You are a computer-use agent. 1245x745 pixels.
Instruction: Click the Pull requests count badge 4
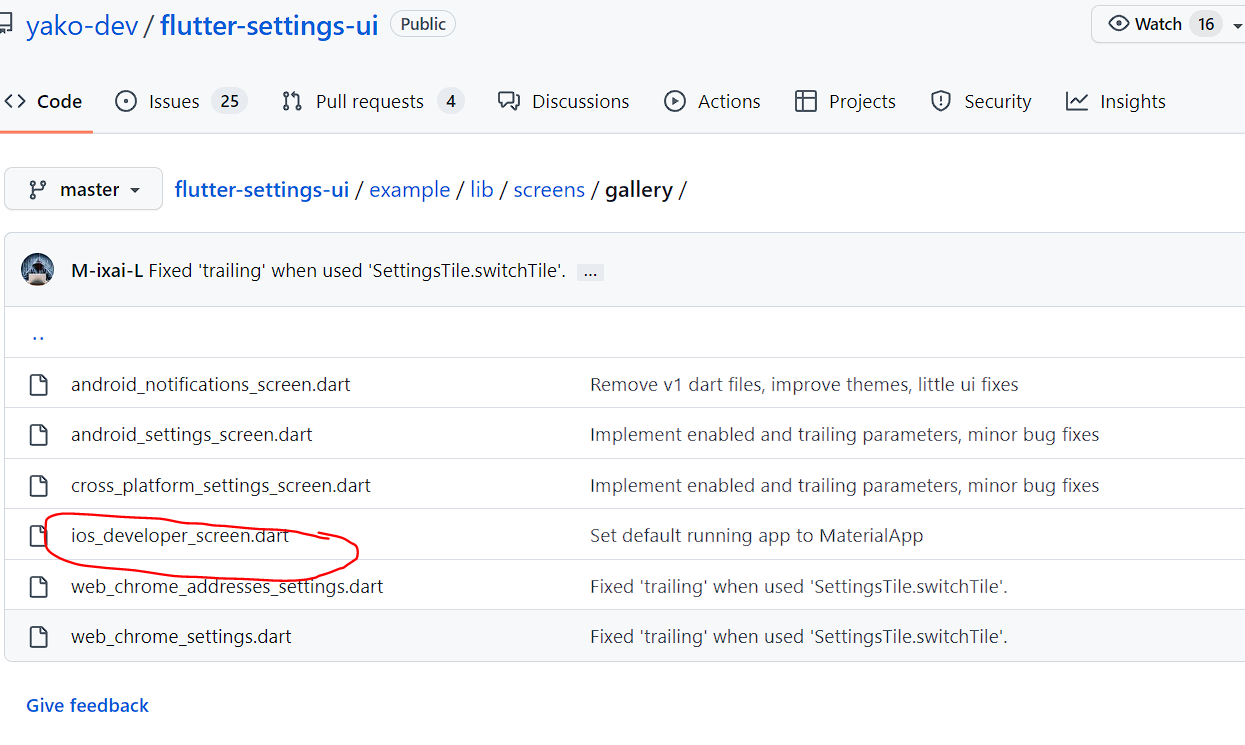point(451,101)
